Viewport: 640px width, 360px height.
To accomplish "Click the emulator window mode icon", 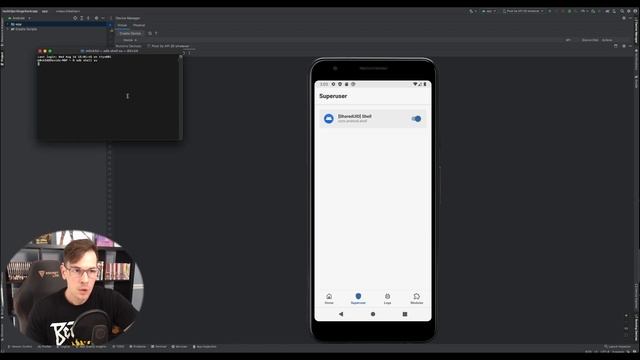I will 616,46.
